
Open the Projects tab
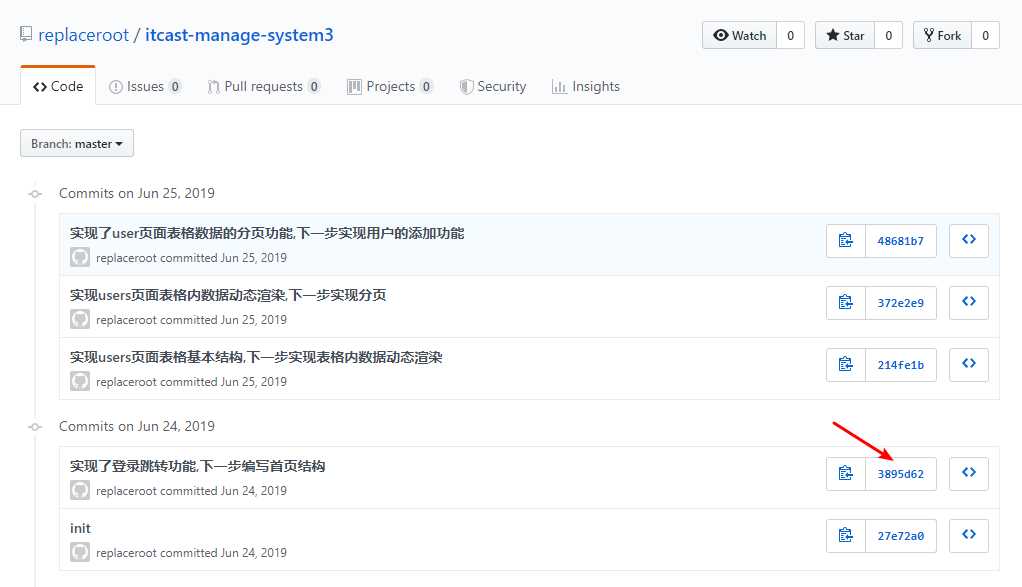390,86
